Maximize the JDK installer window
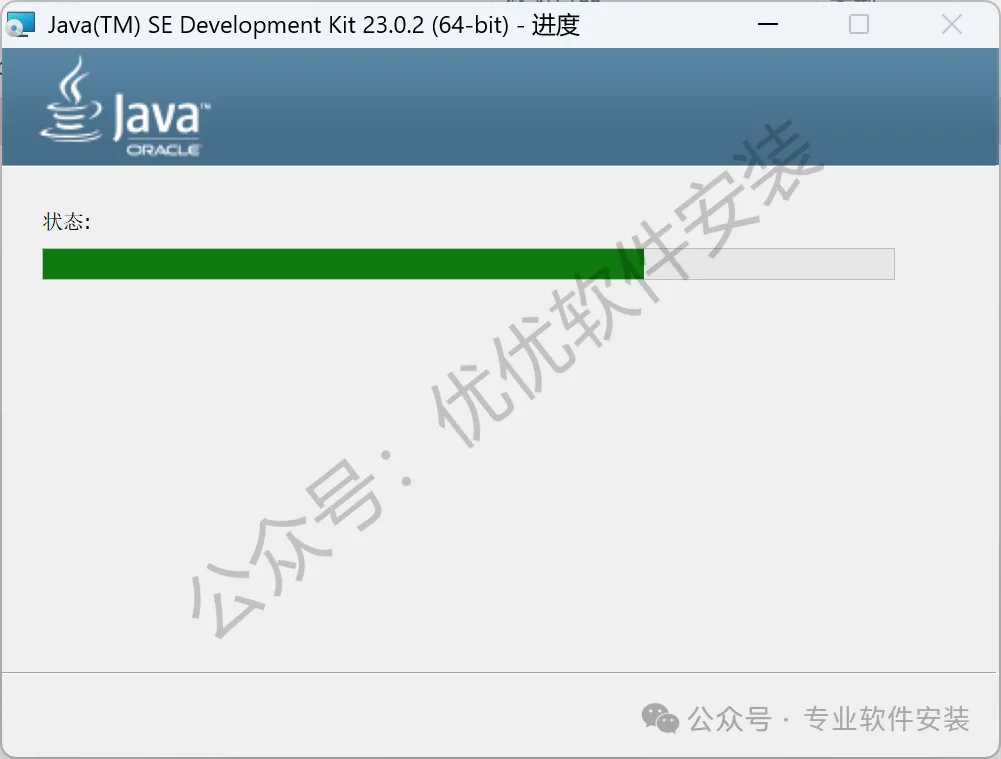Screen dimensions: 1001x759 tap(859, 24)
